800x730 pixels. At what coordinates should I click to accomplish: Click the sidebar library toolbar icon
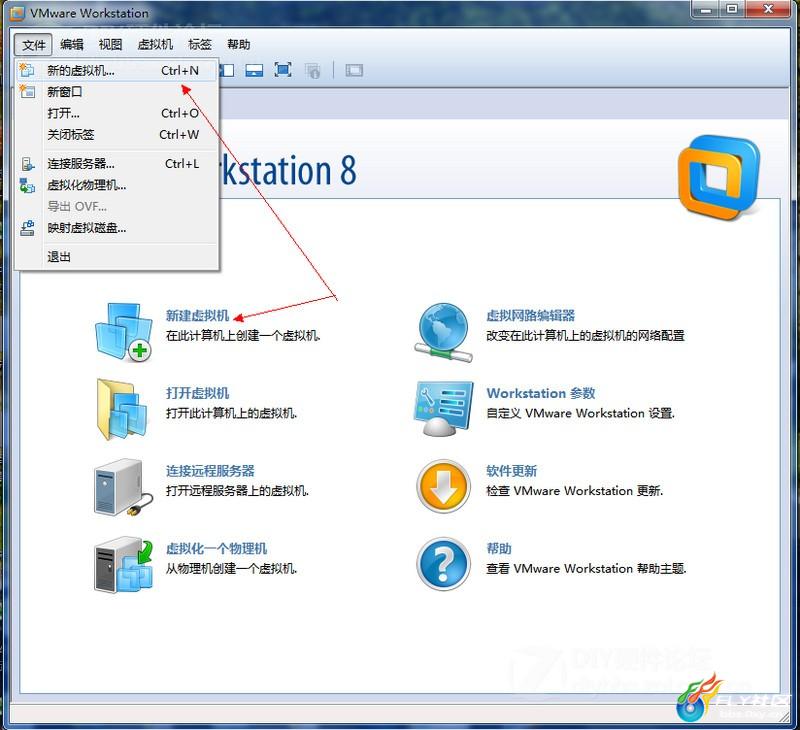pos(227,70)
